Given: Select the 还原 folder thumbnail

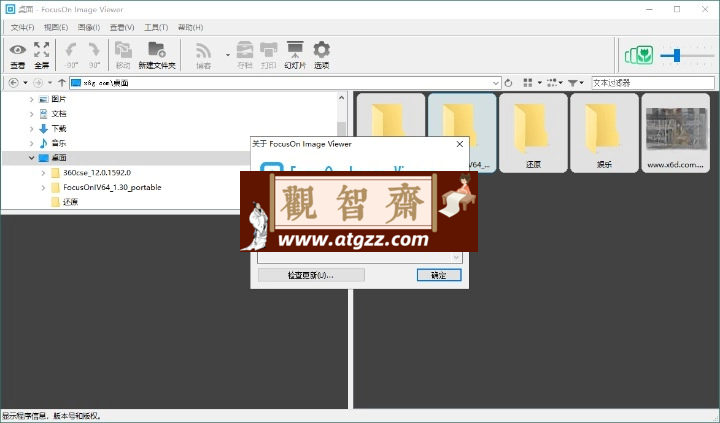Looking at the screenshot, I should point(533,133).
